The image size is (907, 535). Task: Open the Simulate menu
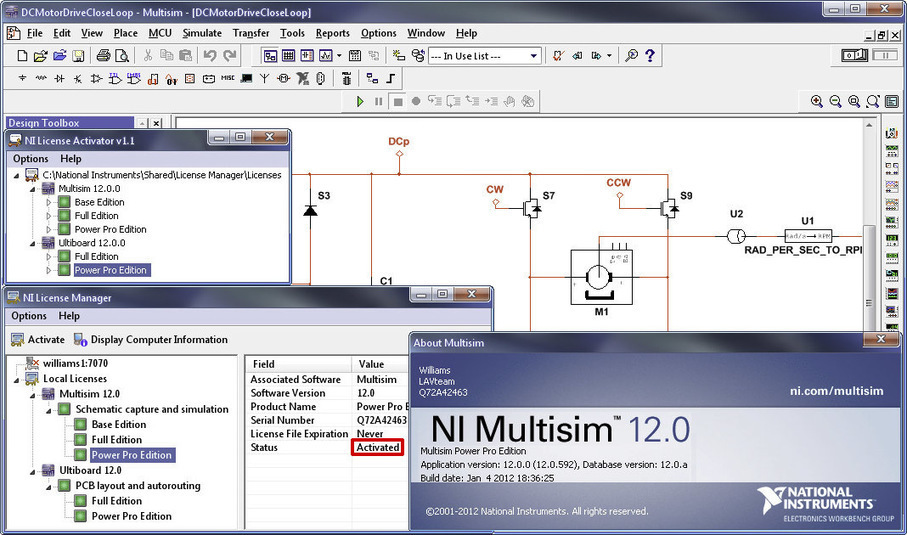point(202,33)
